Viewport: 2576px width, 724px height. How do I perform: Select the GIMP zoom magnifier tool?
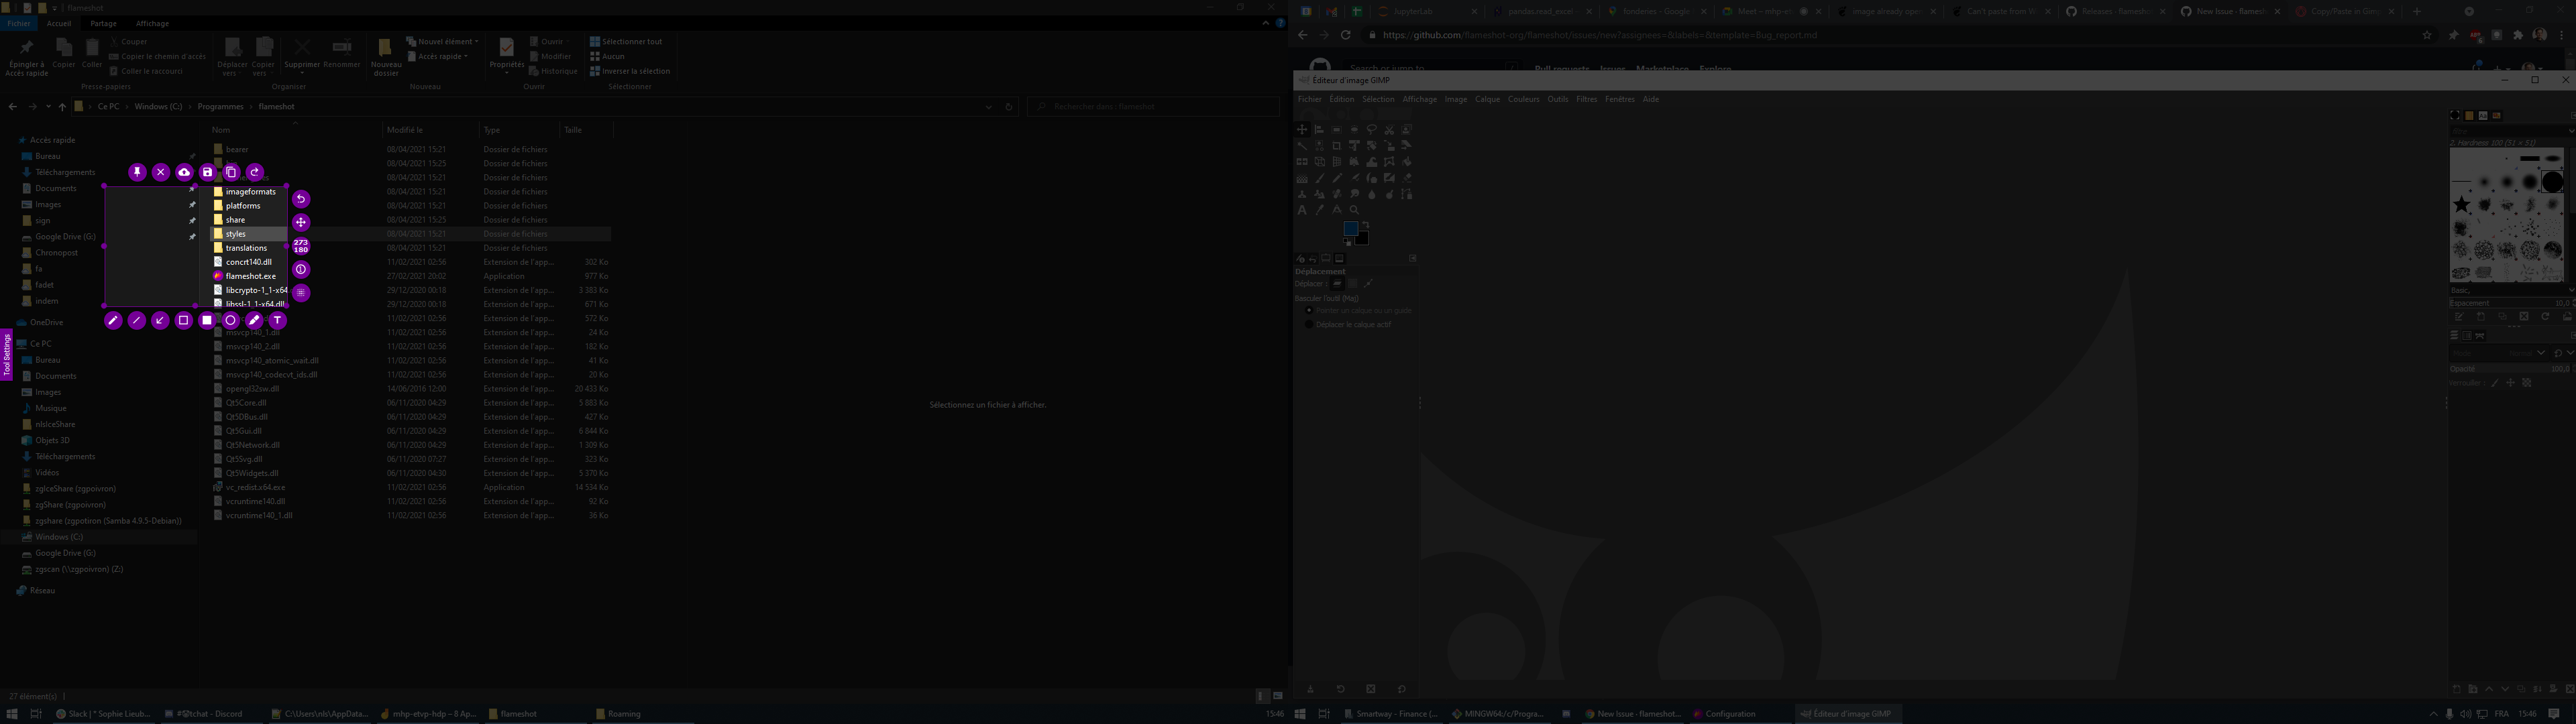1354,210
